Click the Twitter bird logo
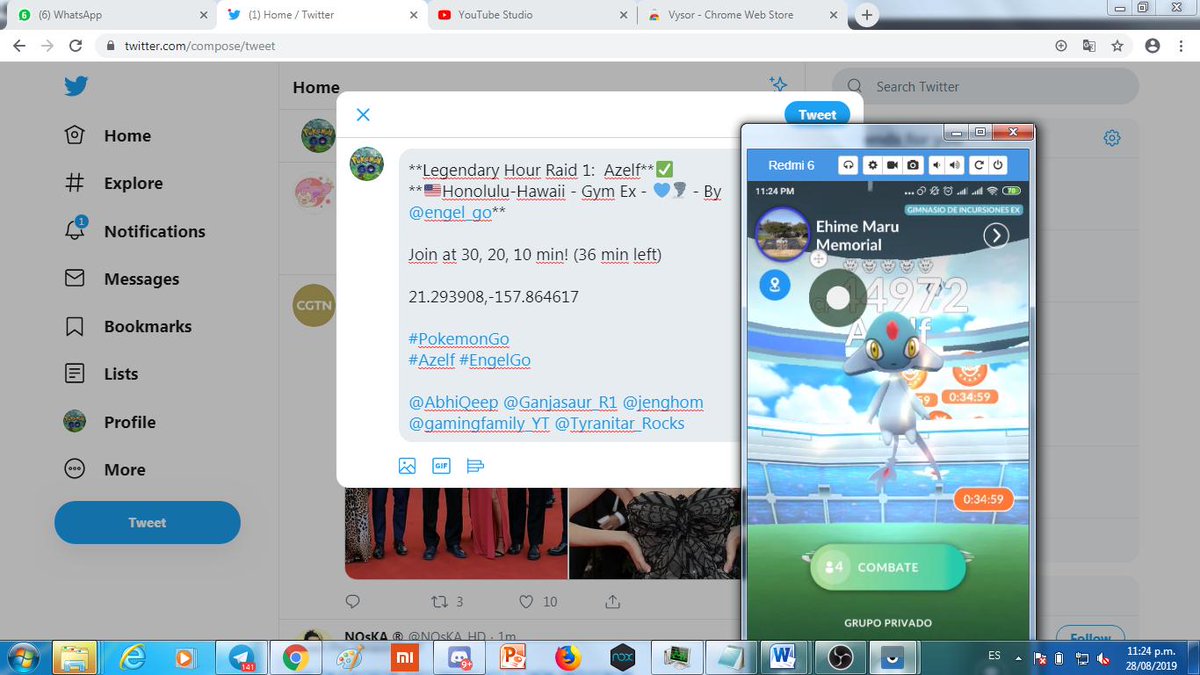The width and height of the screenshot is (1200, 675). (77, 87)
